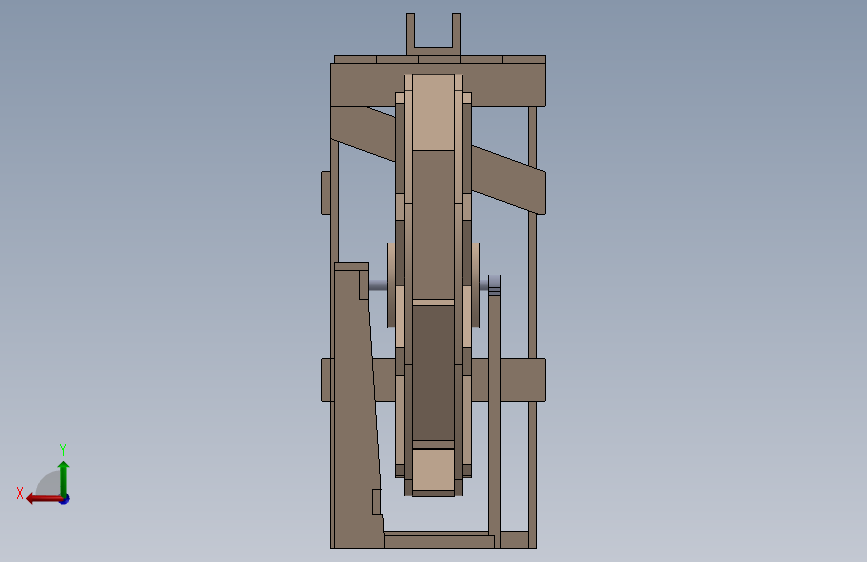The width and height of the screenshot is (867, 562).
Task: Click the blue Z axis dot of the triad
Action: point(65,499)
